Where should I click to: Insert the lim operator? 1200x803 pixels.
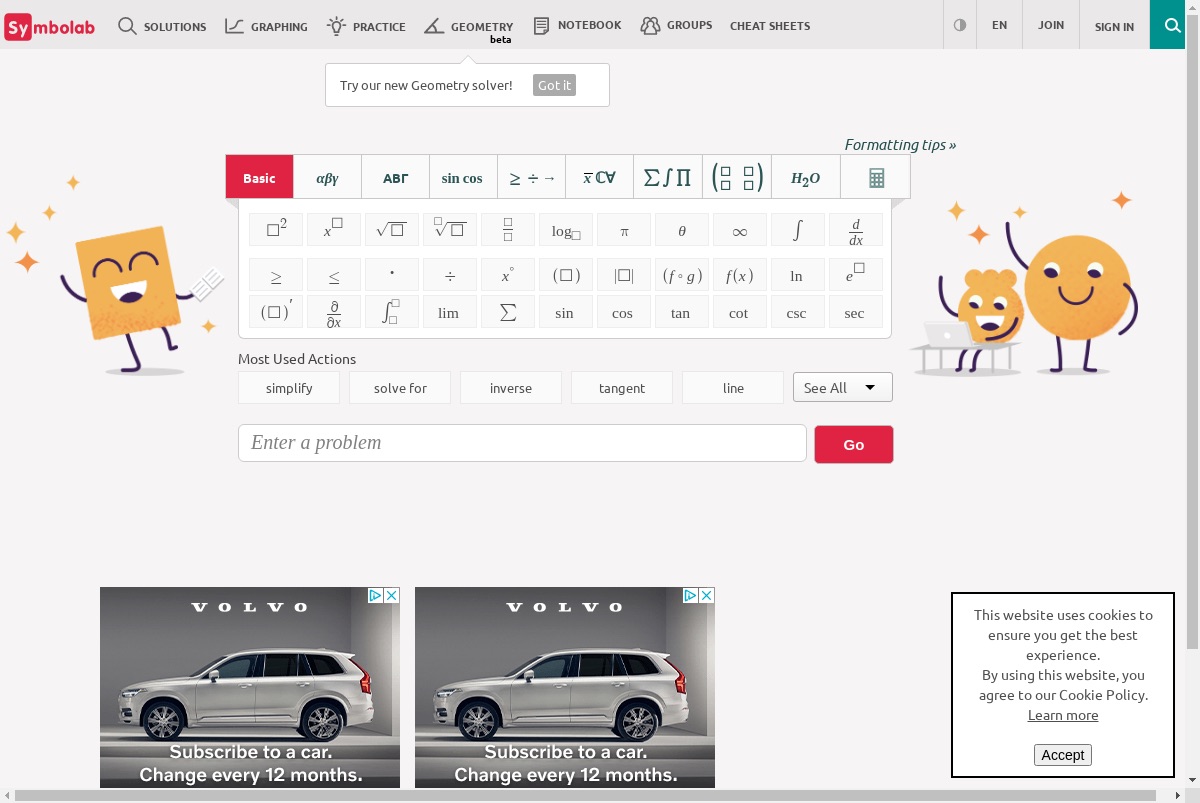click(450, 312)
